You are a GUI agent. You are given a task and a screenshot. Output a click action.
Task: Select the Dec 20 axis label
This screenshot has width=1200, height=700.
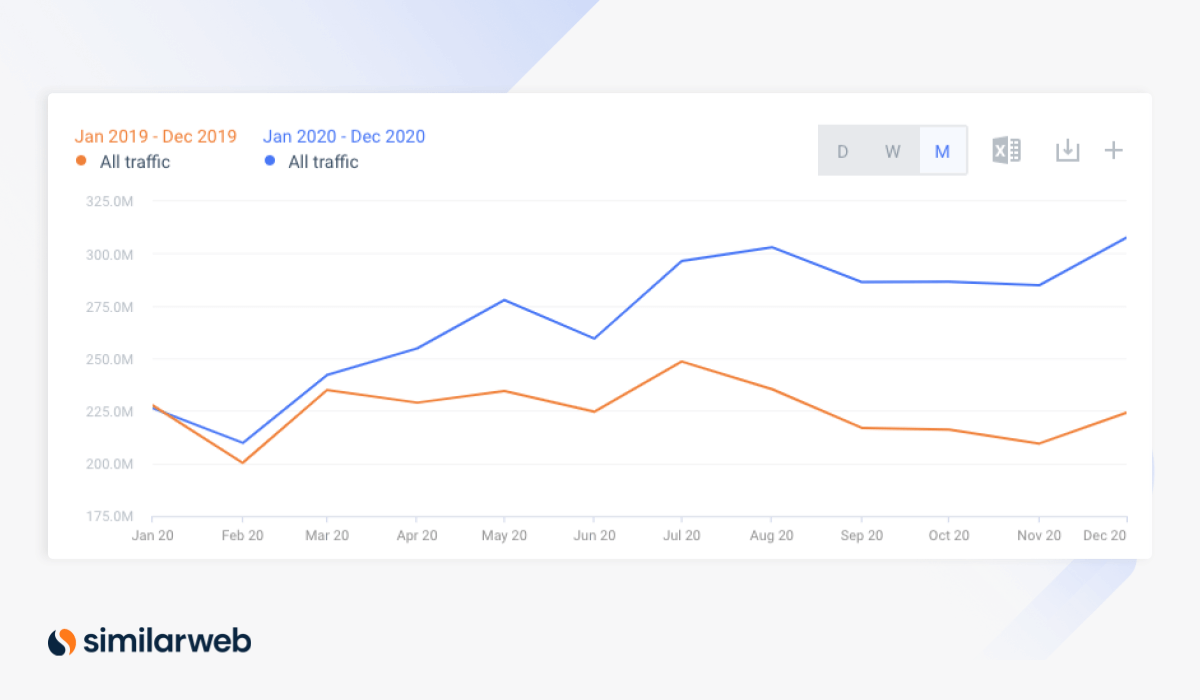click(1104, 535)
